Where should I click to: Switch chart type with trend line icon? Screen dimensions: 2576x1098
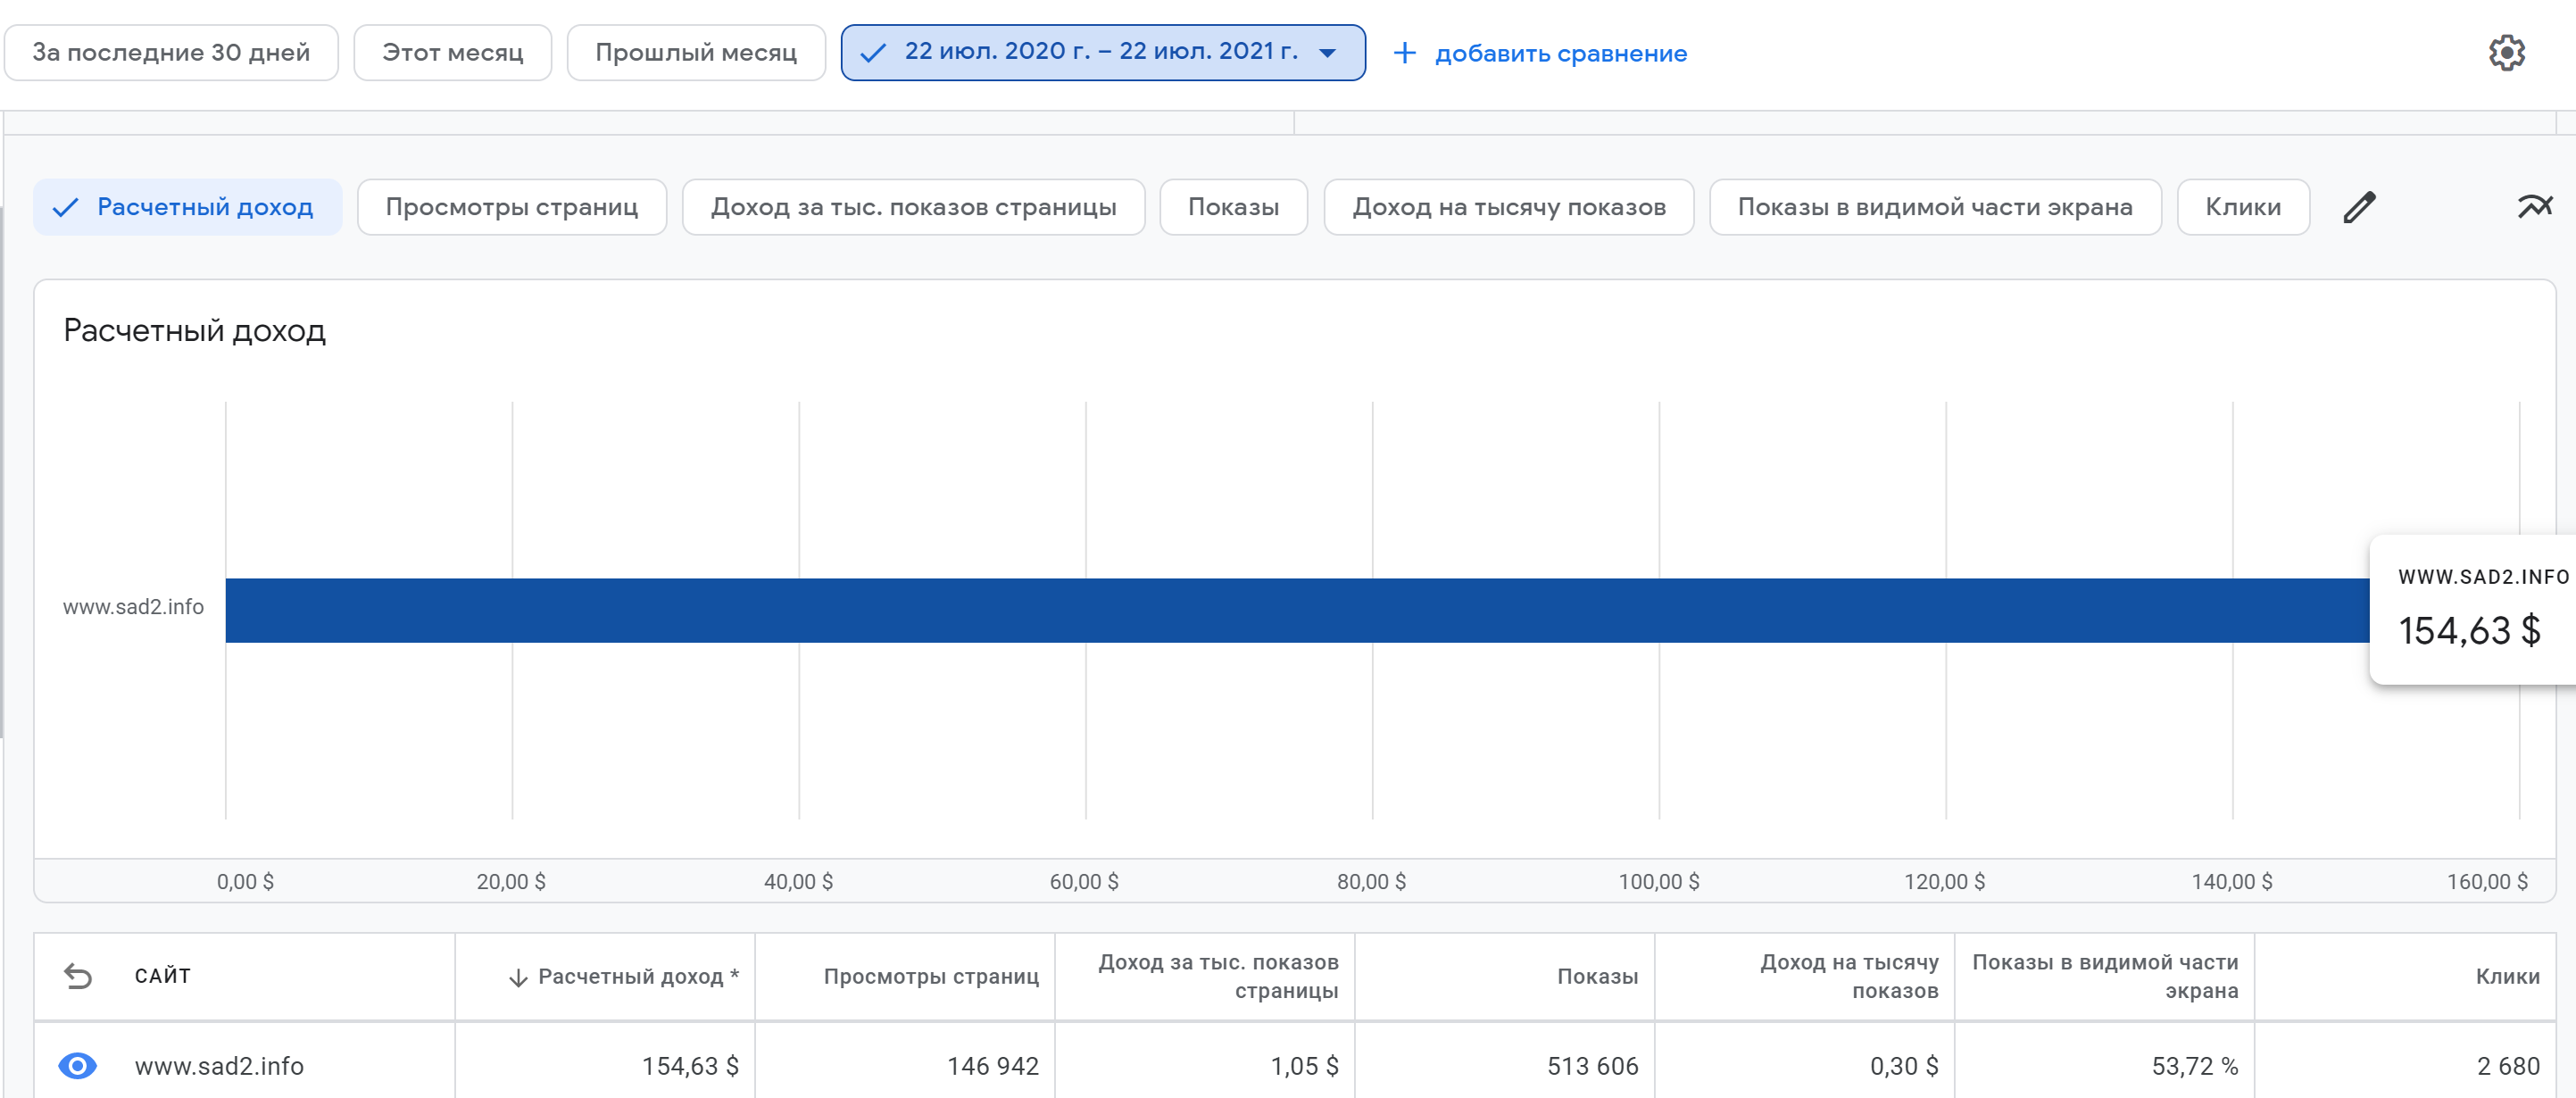[2535, 207]
